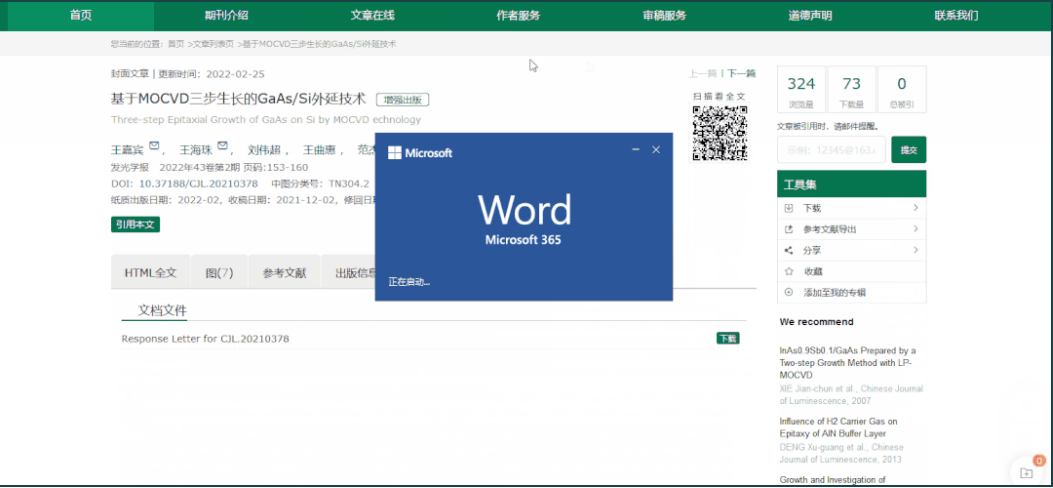Click the export icon beside 参考文献导出
The height and width of the screenshot is (488, 1053).
[x=789, y=229]
